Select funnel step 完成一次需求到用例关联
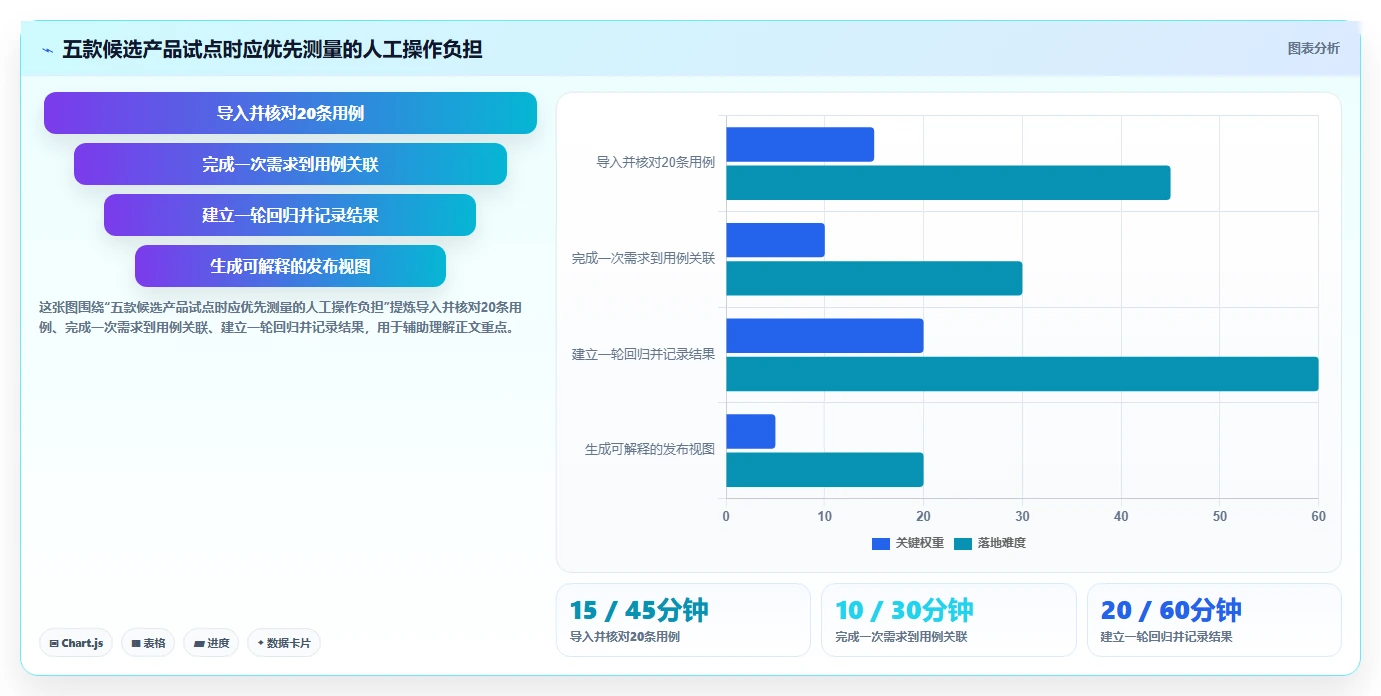Image resolution: width=1381 pixels, height=696 pixels. [x=290, y=164]
